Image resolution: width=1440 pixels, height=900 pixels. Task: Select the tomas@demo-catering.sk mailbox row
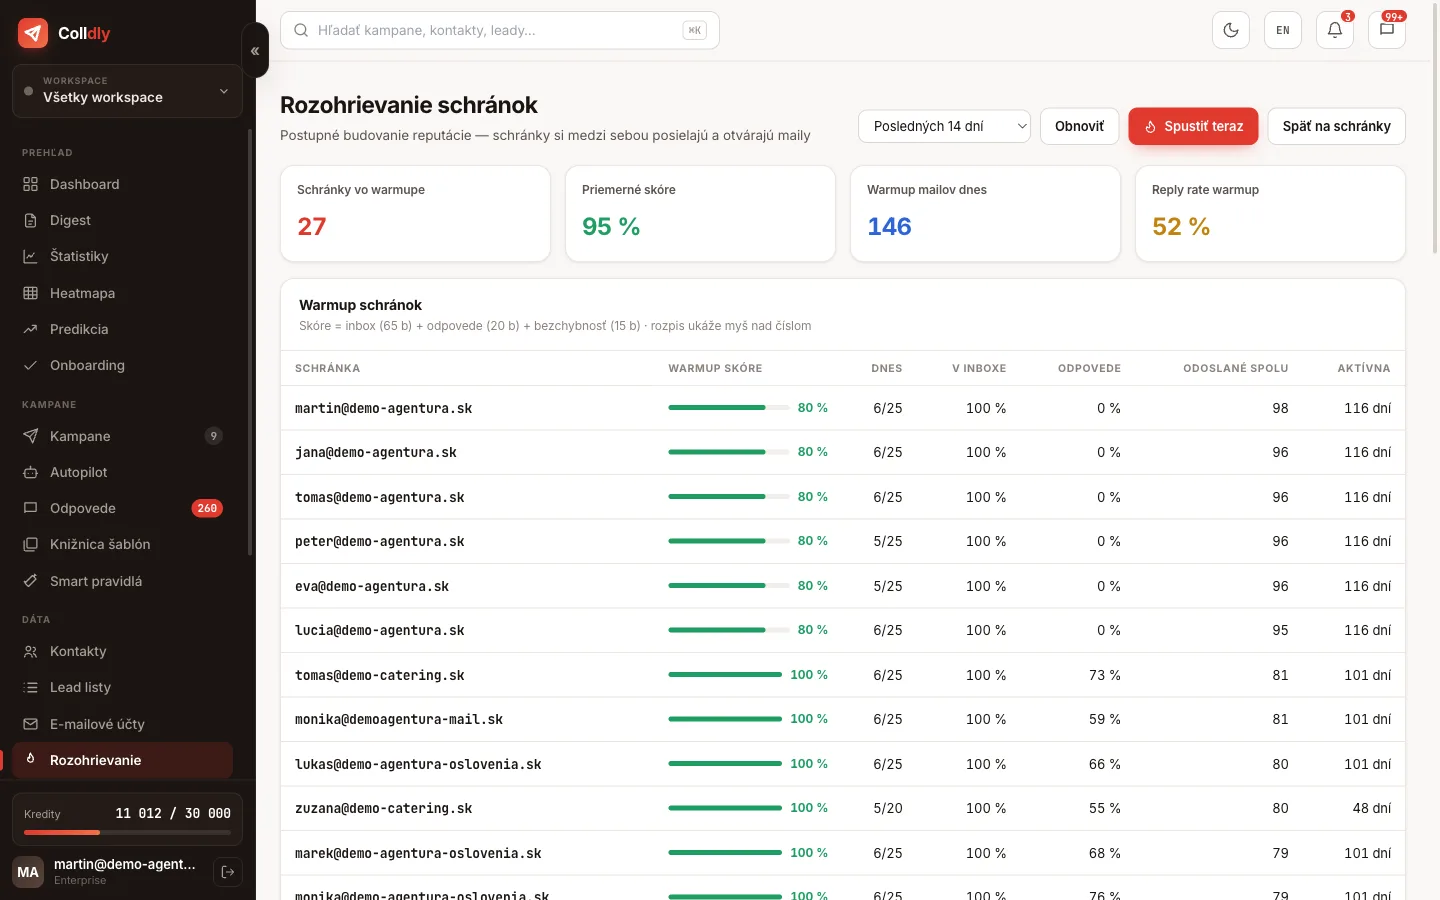[x=843, y=675]
